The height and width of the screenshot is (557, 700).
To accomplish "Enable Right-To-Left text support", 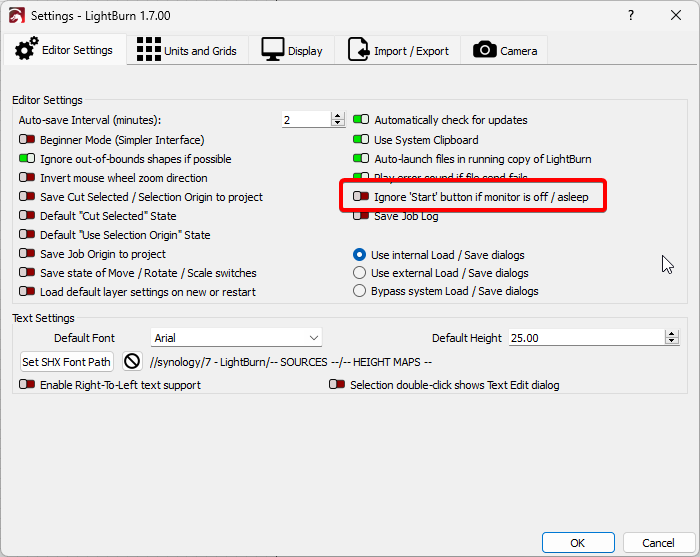I will (27, 384).
